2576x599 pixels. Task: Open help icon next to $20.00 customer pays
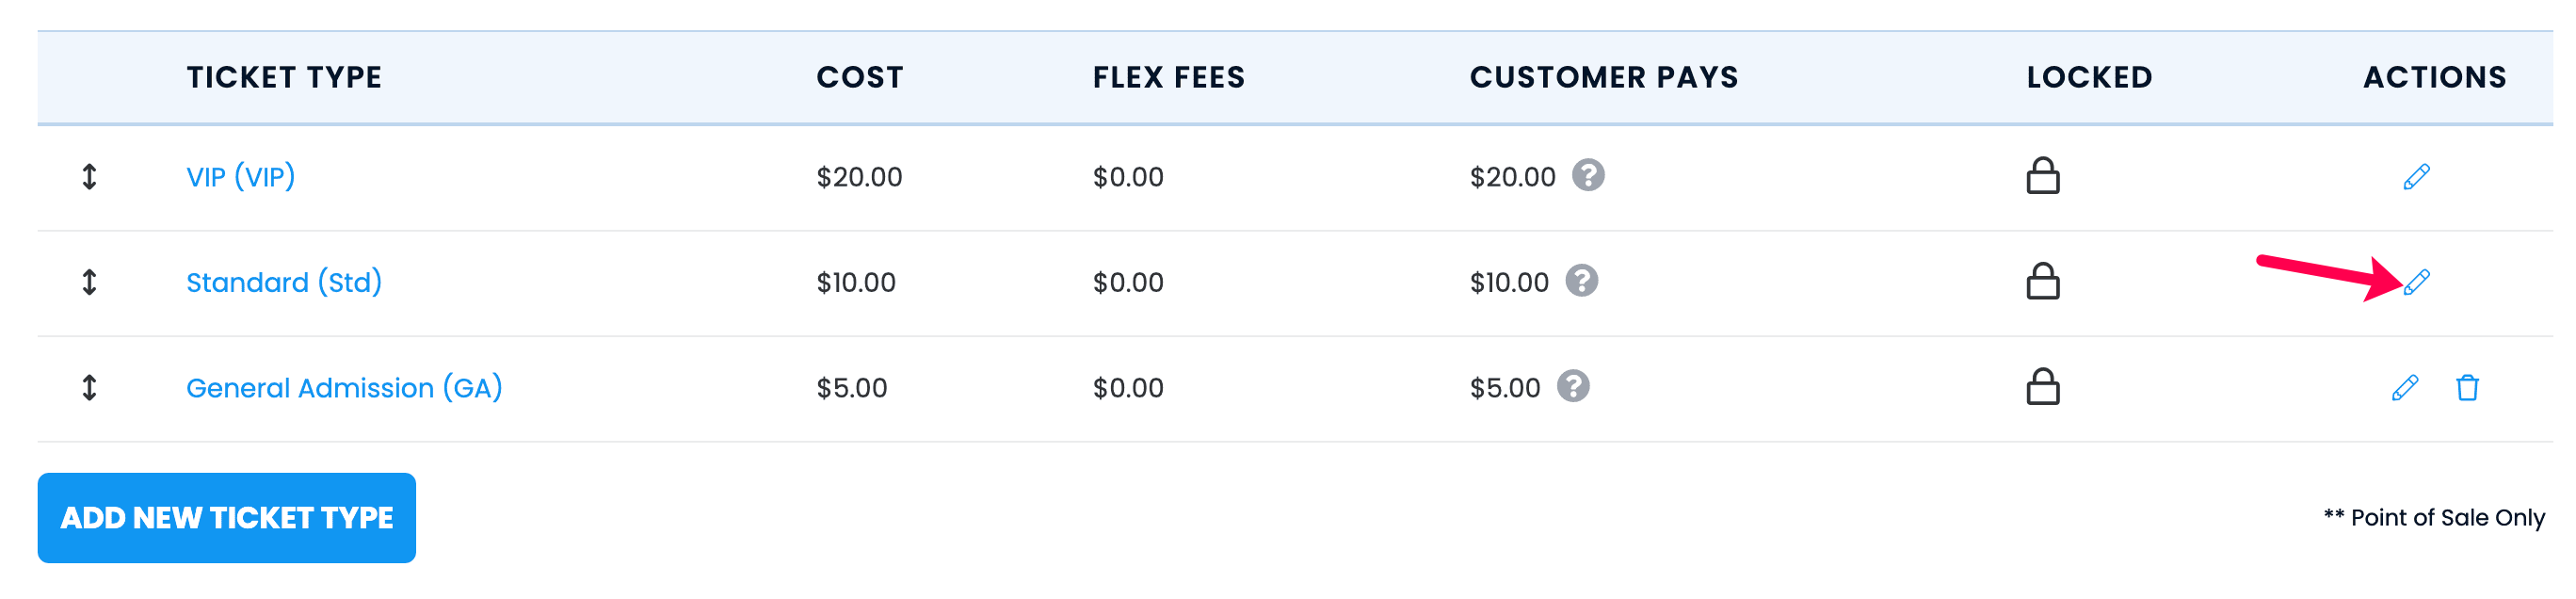click(x=1588, y=175)
